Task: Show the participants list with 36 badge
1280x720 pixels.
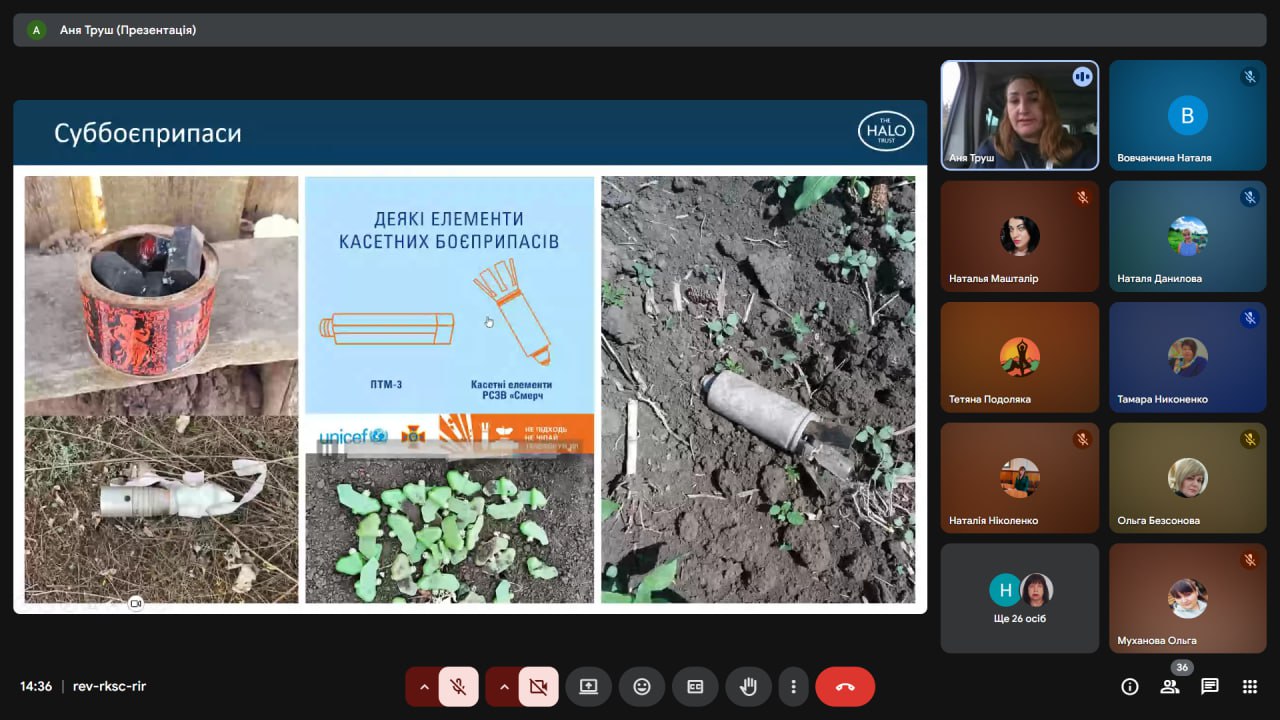Action: point(1169,686)
